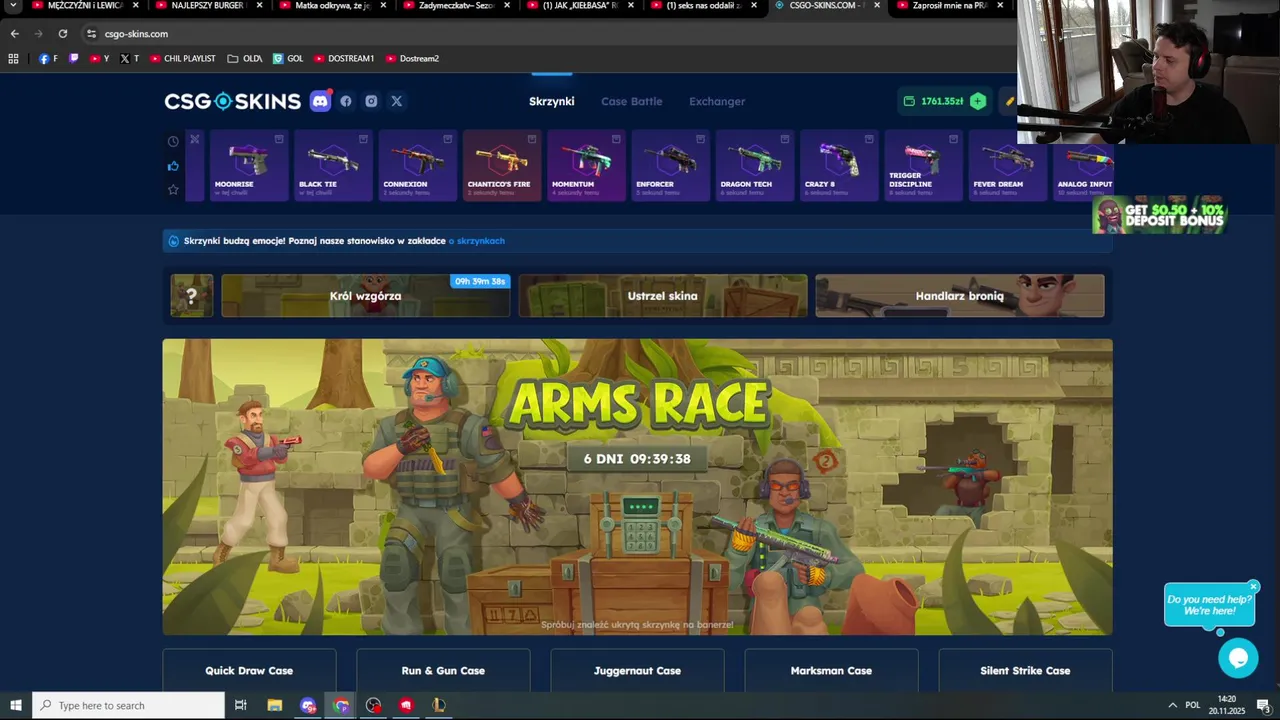Screen dimensions: 1280x720
Task: Open the GOL bookmark
Action: click(288, 58)
